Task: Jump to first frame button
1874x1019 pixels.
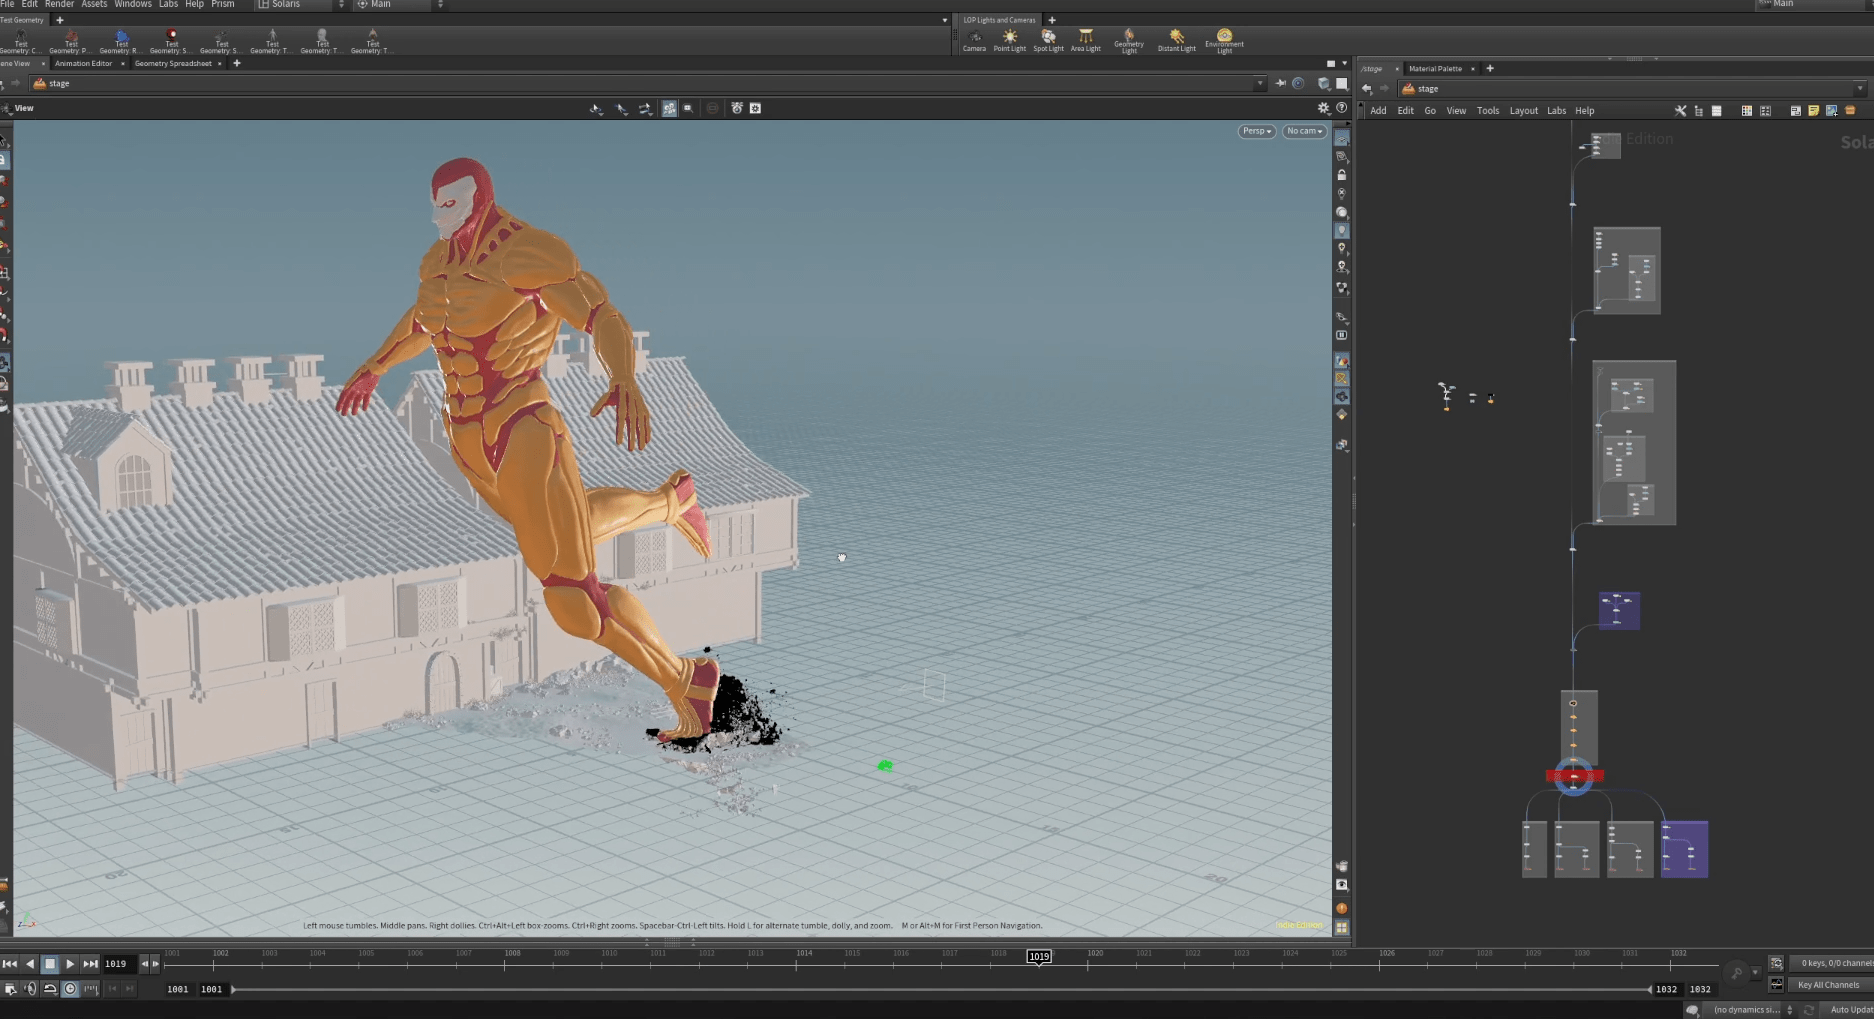Action: pyautogui.click(x=9, y=964)
